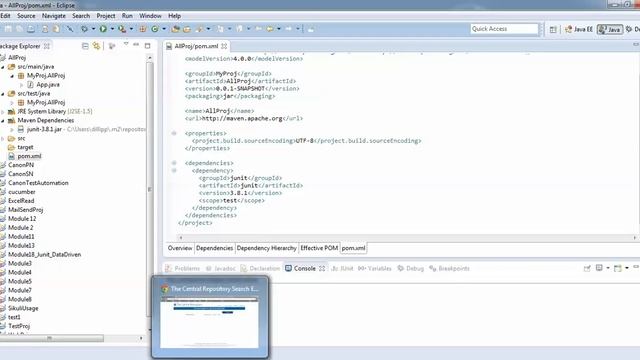Click the New Java Package icon
Viewport: 640px width, 360px height.
pos(142,29)
